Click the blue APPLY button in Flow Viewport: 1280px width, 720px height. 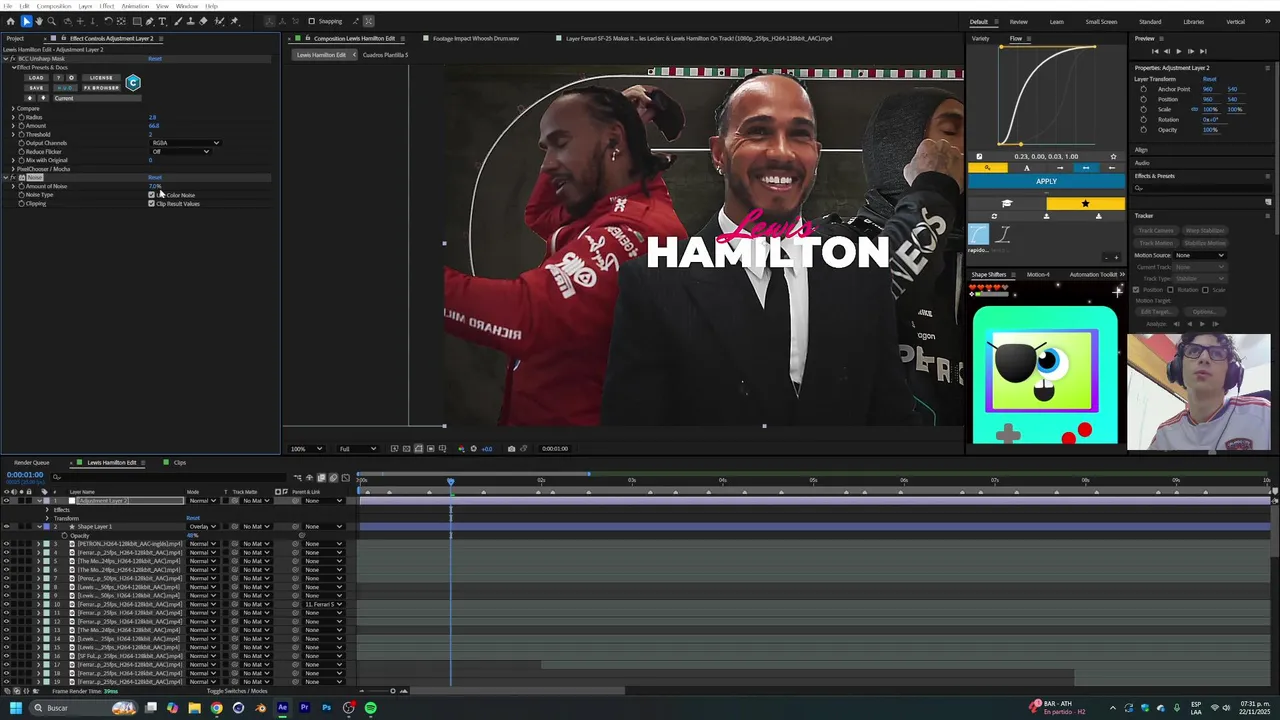(x=1046, y=181)
